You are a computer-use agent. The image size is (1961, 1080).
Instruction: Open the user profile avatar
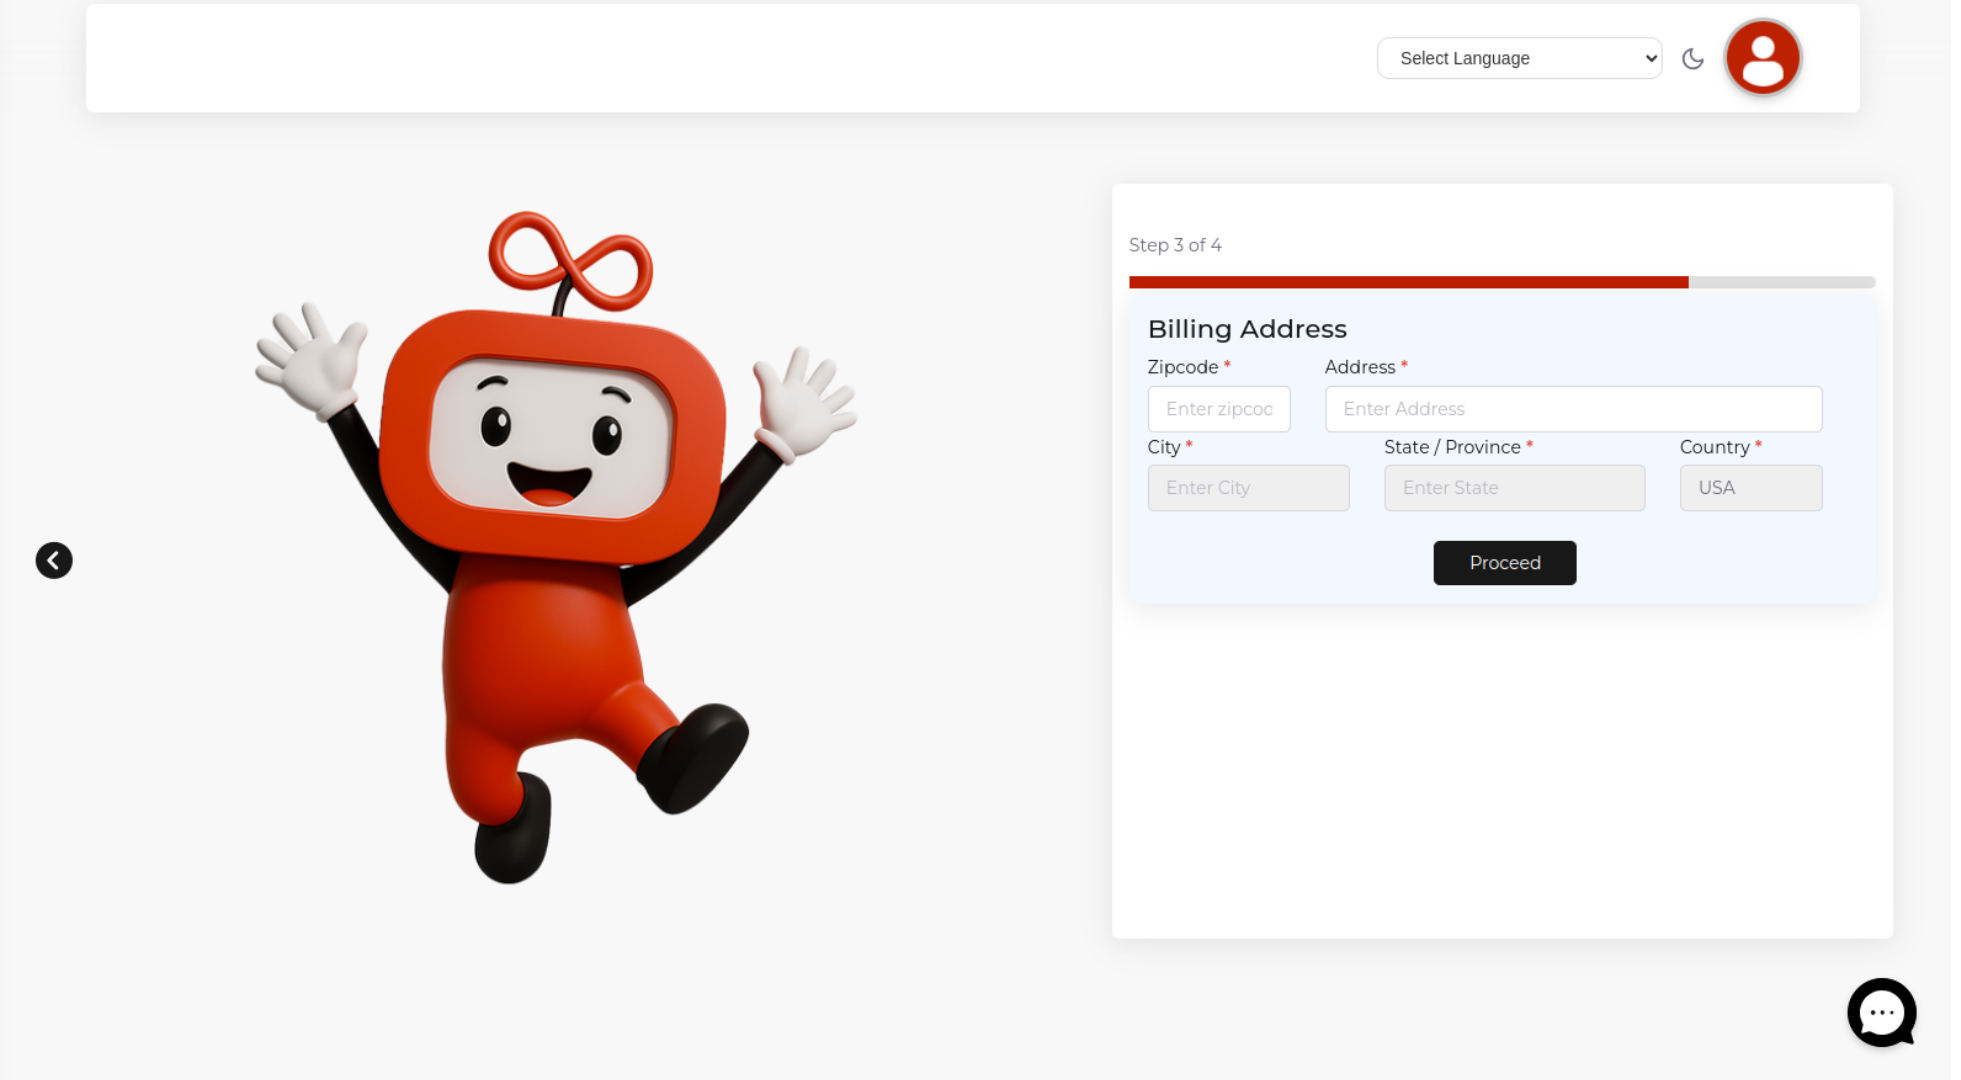click(1762, 58)
